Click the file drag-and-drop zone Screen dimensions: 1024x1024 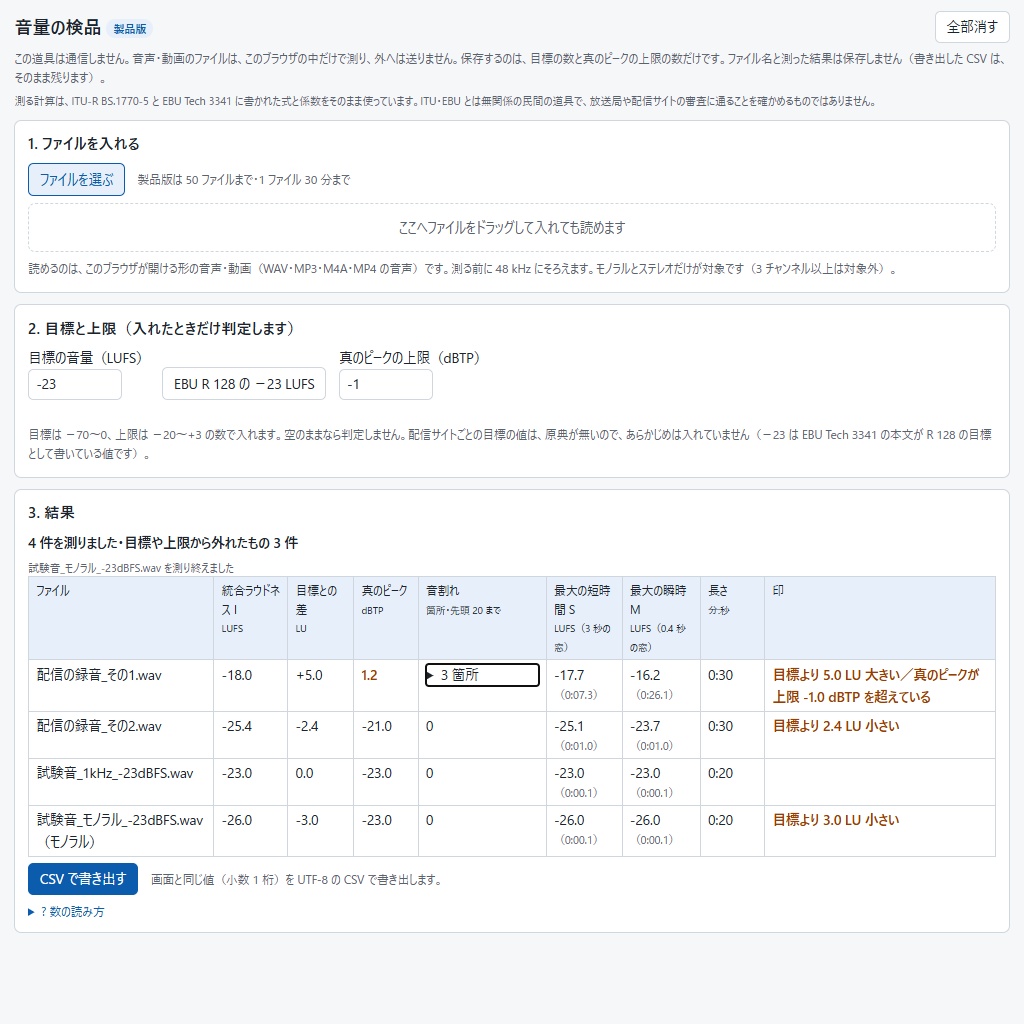pyautogui.click(x=511, y=227)
